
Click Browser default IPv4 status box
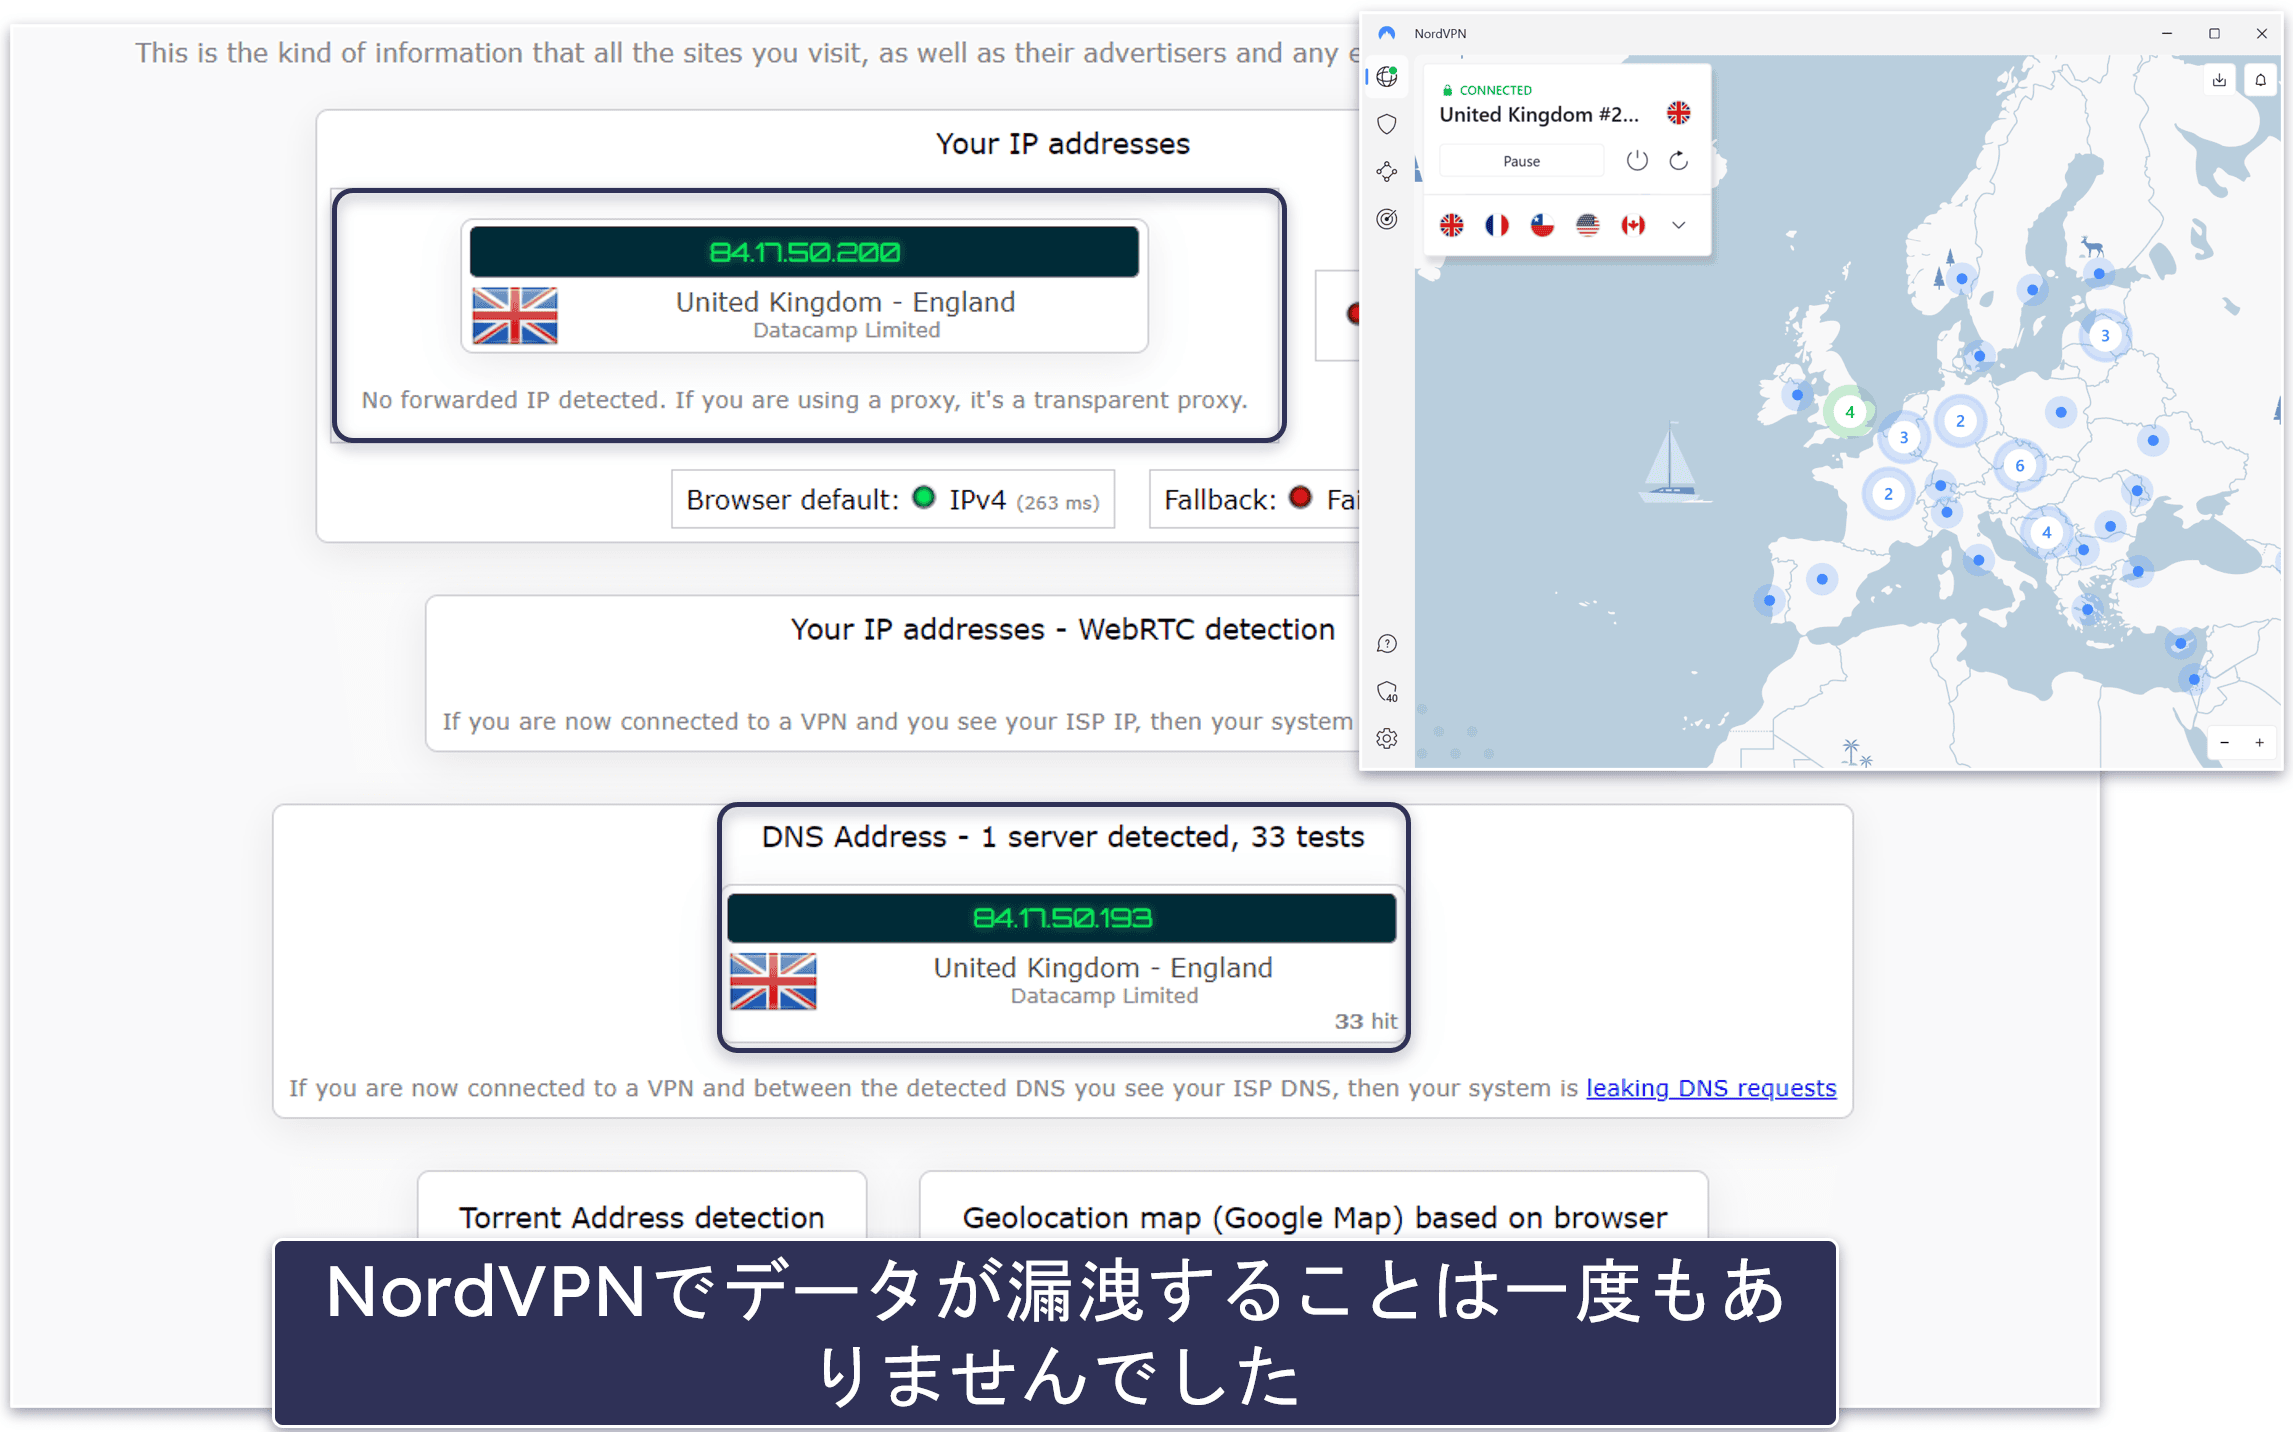coord(893,500)
